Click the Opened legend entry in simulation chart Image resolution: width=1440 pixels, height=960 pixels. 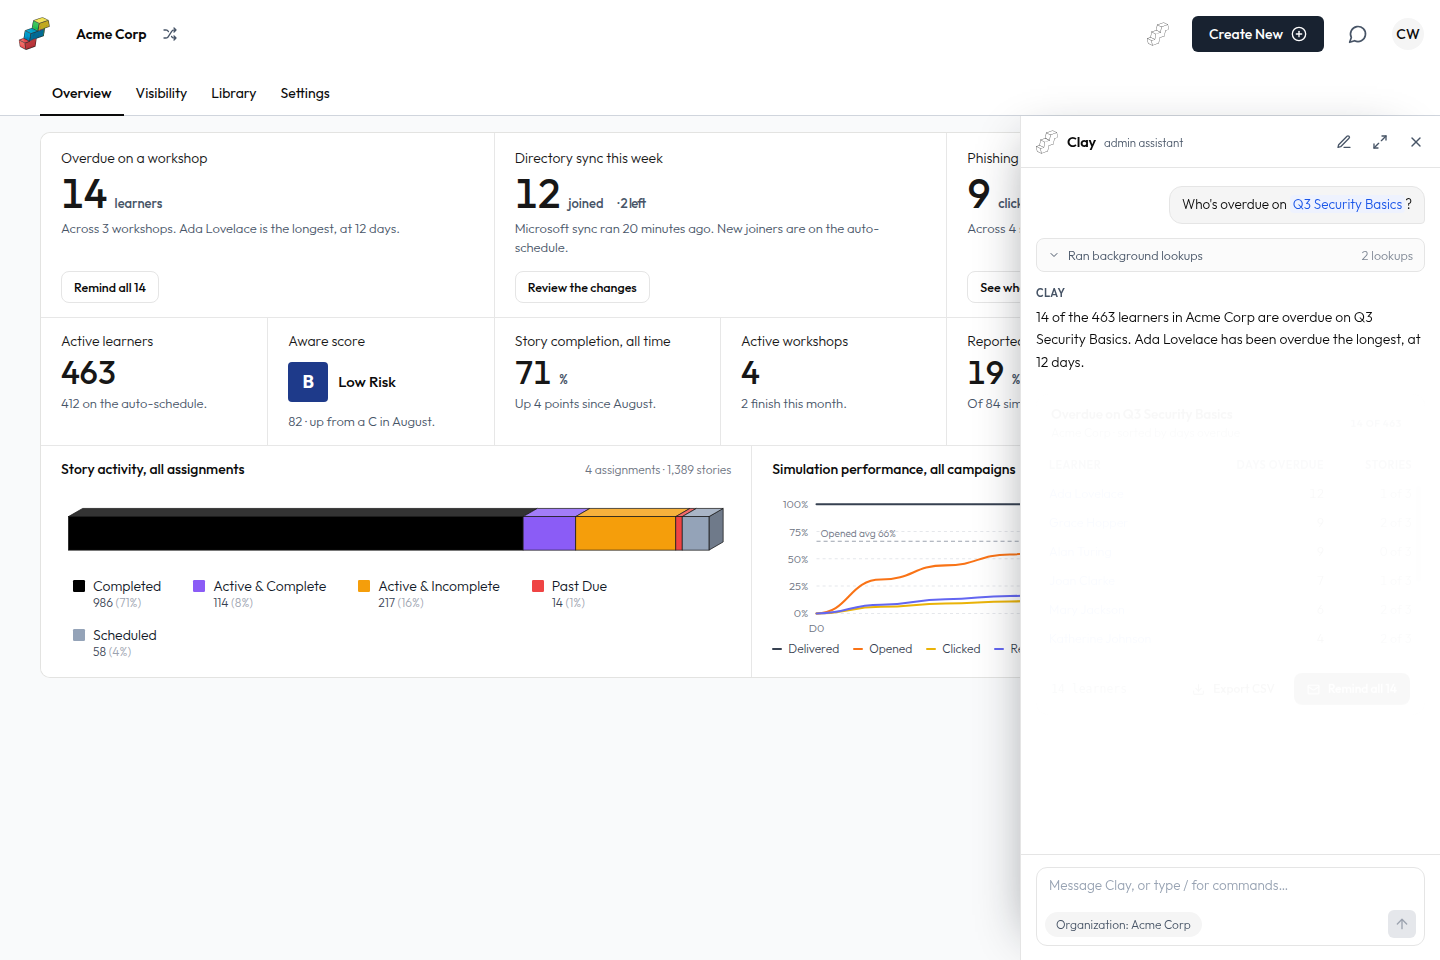pyautogui.click(x=883, y=649)
